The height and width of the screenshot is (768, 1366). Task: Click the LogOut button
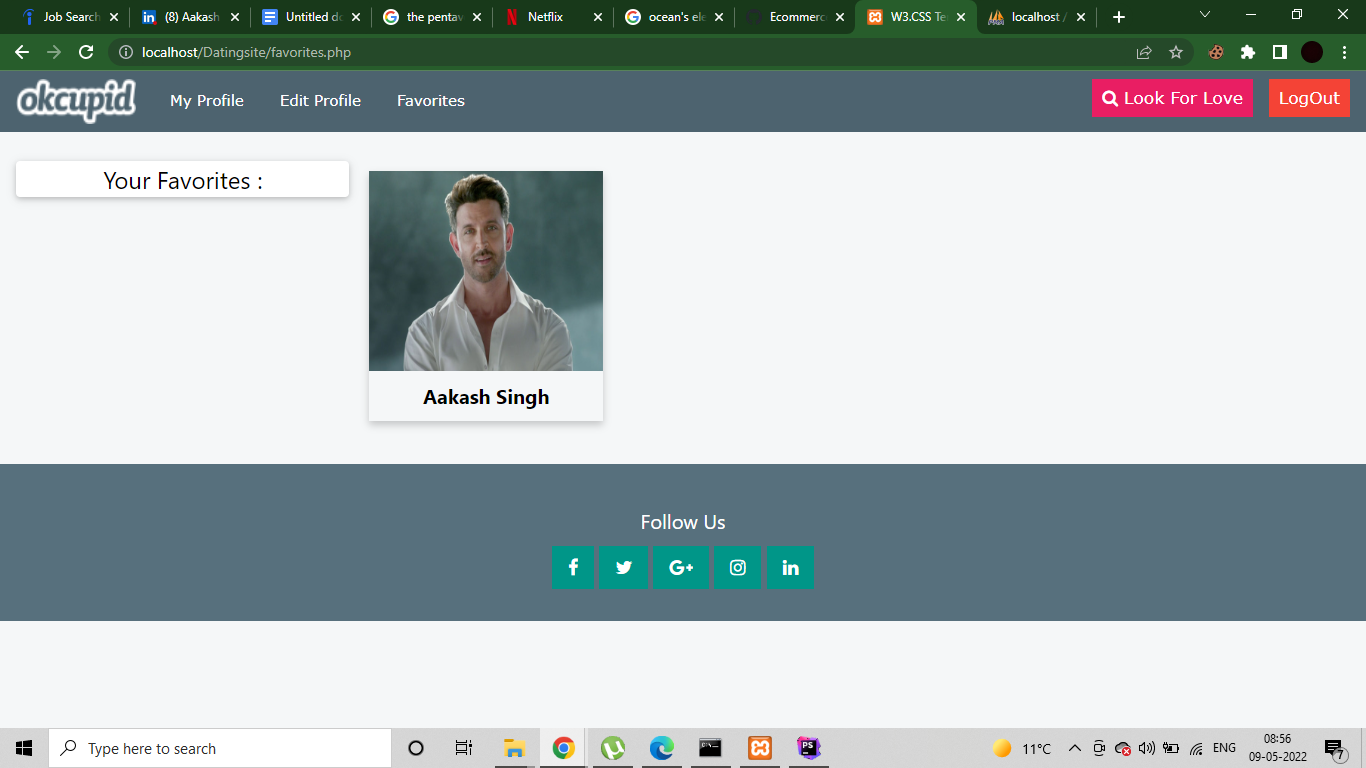[x=1308, y=98]
